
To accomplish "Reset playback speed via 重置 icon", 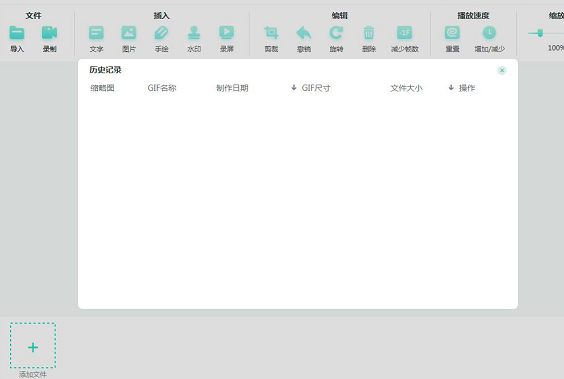I will point(452,33).
